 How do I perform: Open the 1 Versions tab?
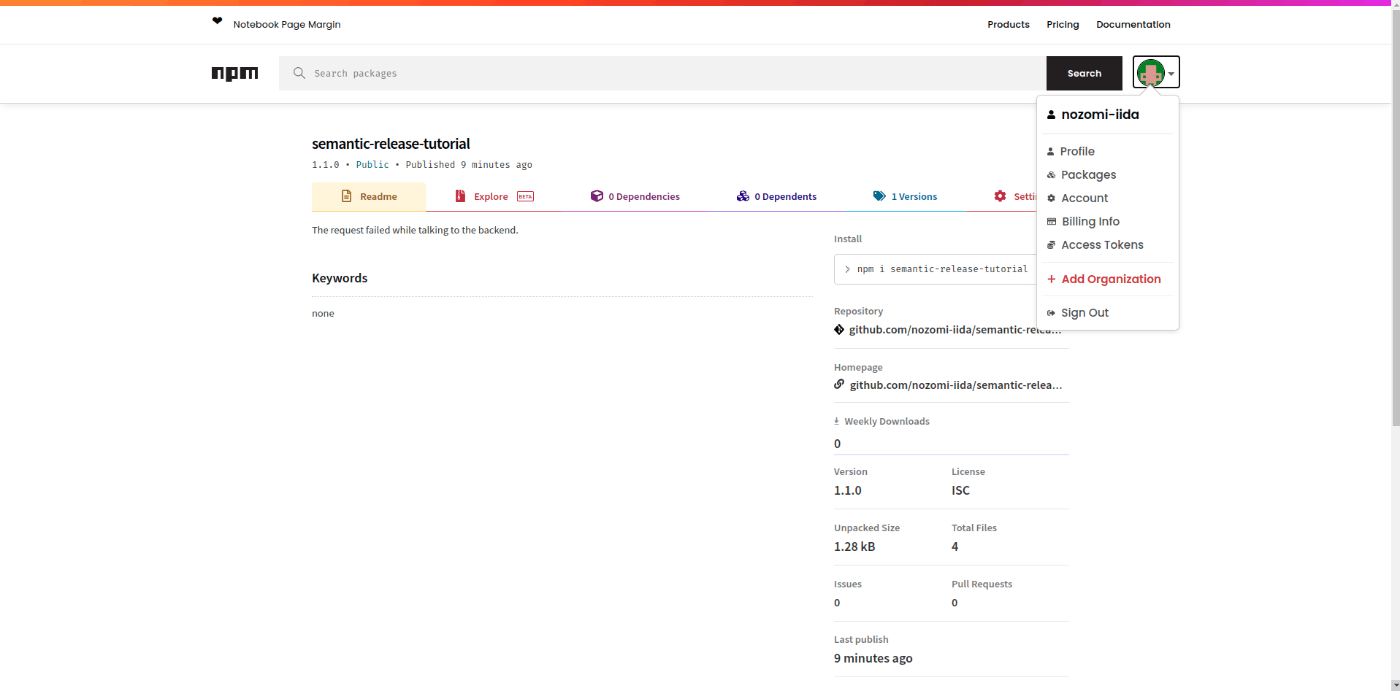(x=904, y=197)
